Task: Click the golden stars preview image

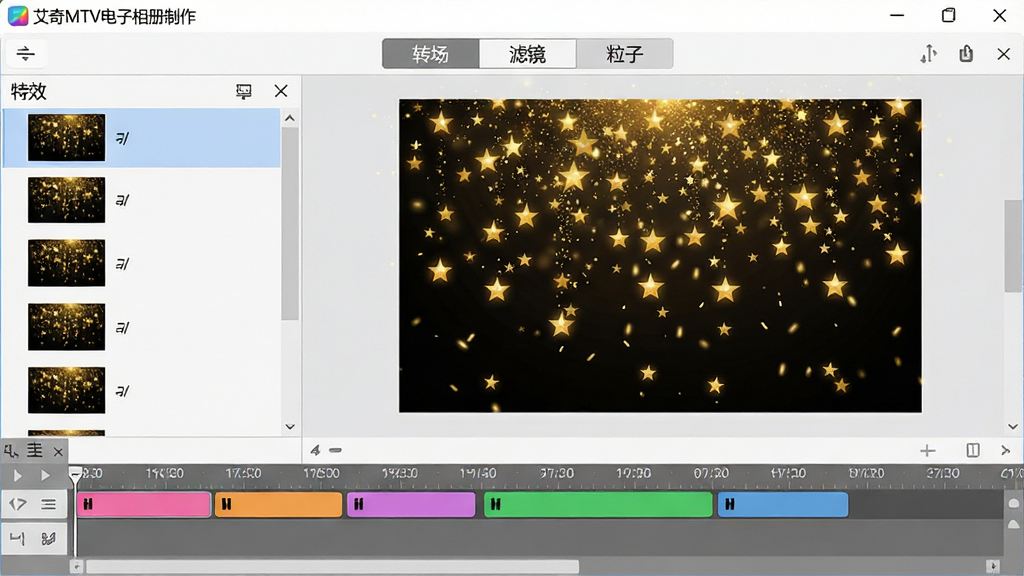Action: [x=660, y=255]
